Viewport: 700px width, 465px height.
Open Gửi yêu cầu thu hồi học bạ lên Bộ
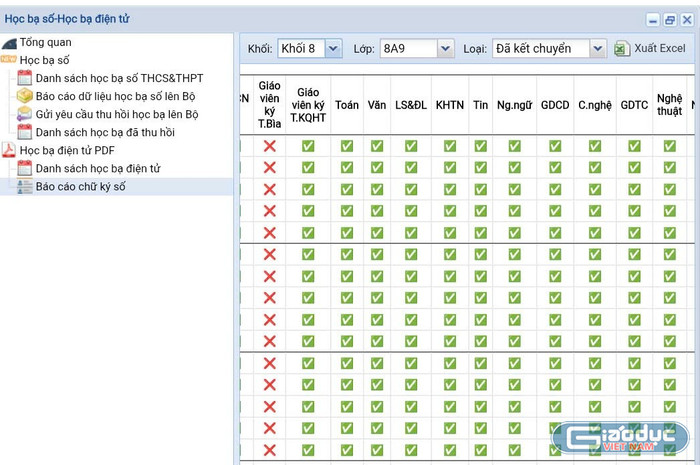pyautogui.click(x=117, y=114)
